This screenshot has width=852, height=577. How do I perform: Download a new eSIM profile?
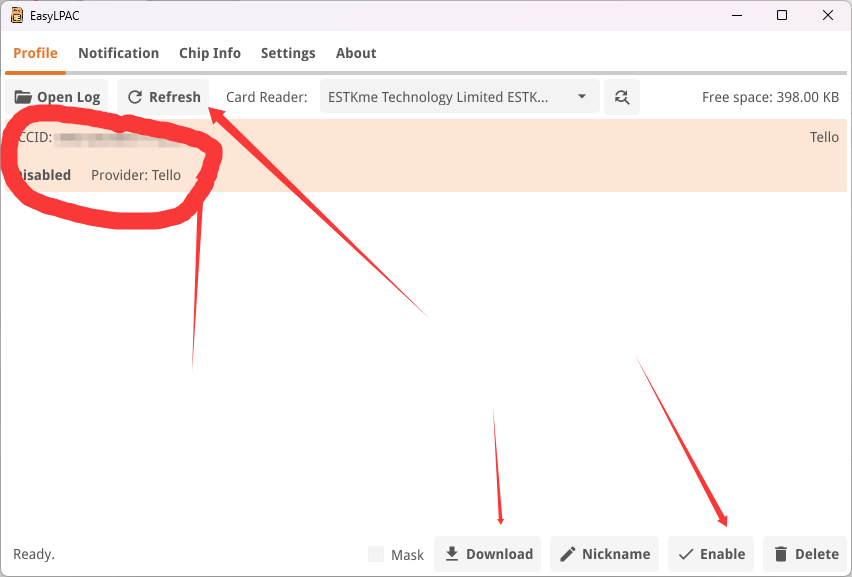click(488, 554)
